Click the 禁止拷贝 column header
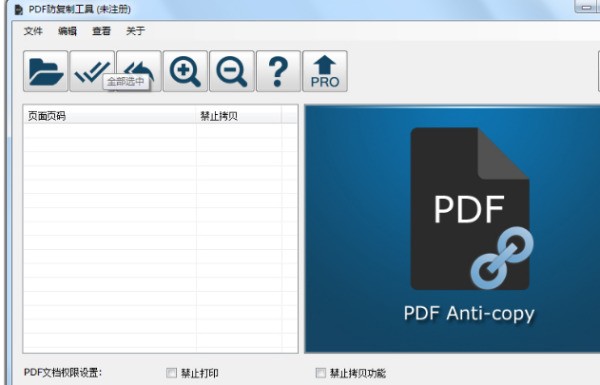 (239, 116)
